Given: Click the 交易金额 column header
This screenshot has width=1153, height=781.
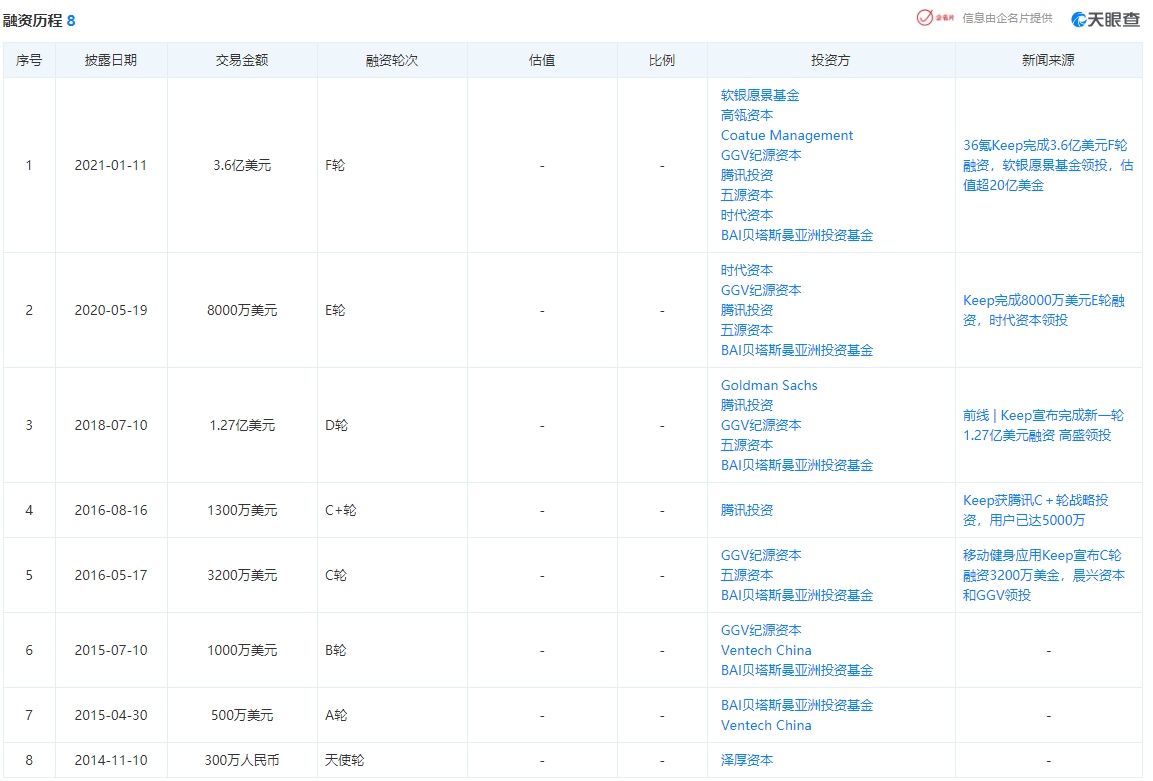Looking at the screenshot, I should point(242,60).
